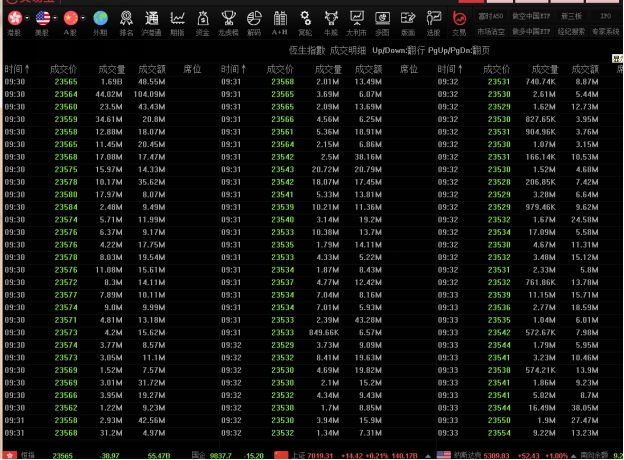Launch the red 交易 trading icon

coord(458,19)
